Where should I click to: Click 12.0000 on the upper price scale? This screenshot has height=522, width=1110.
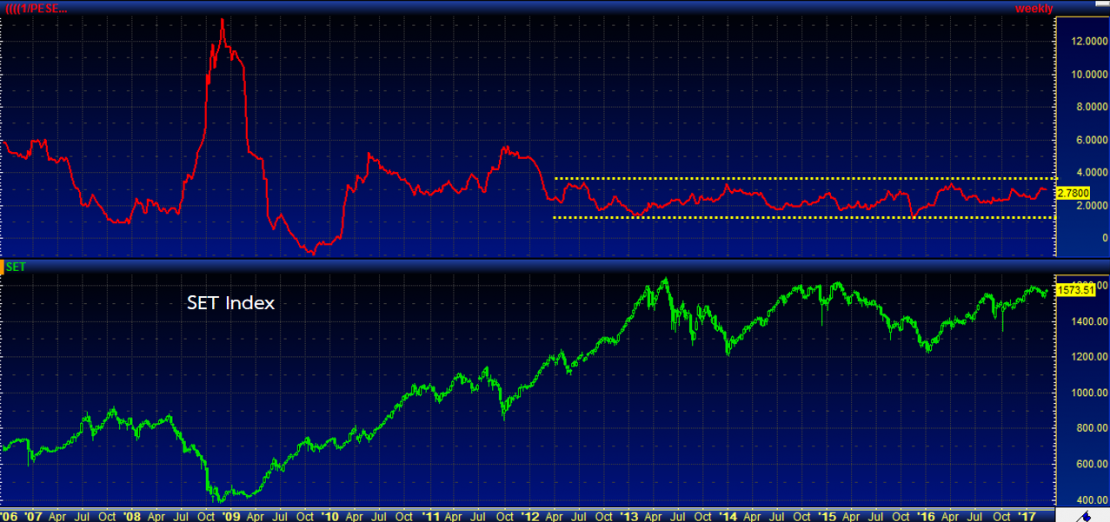pyautogui.click(x=1087, y=41)
